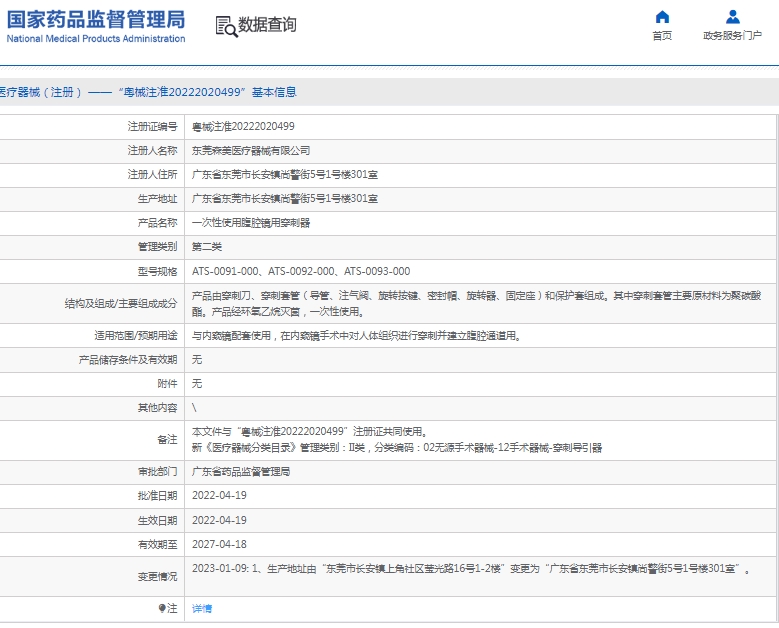Viewport: 779px width, 628px height.
Task: Click the 注册人名称 label
Action: coord(153,151)
